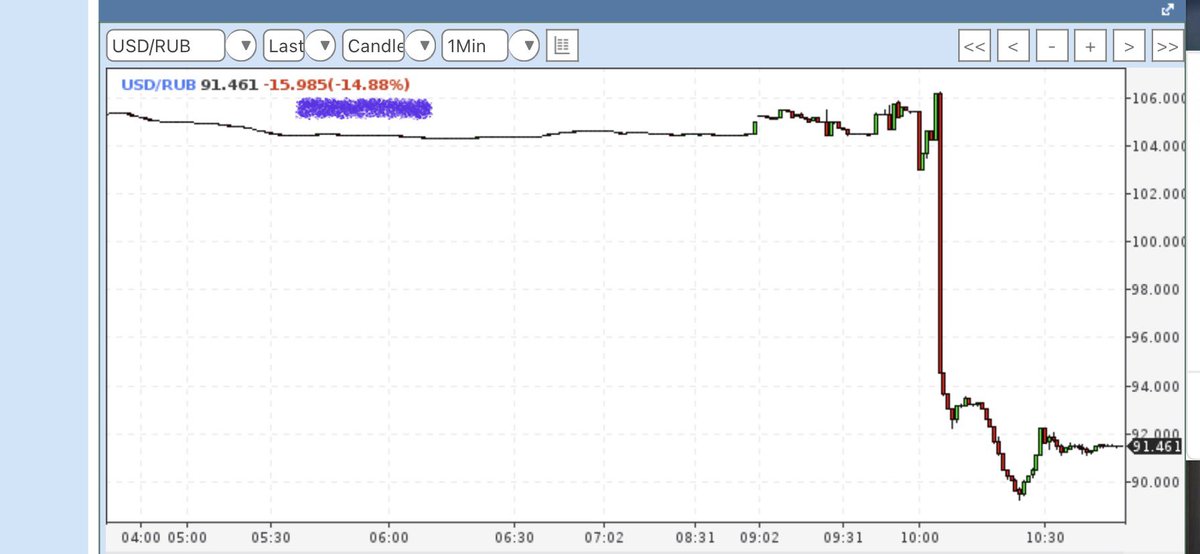Zoom in with the plus button

1089,47
